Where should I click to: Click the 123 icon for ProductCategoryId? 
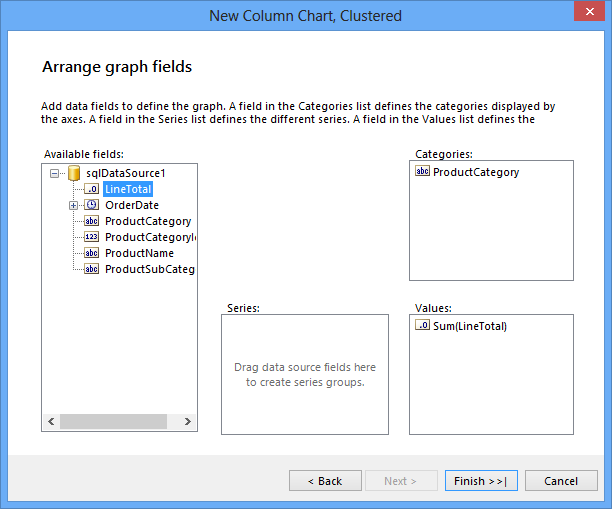pos(91,237)
